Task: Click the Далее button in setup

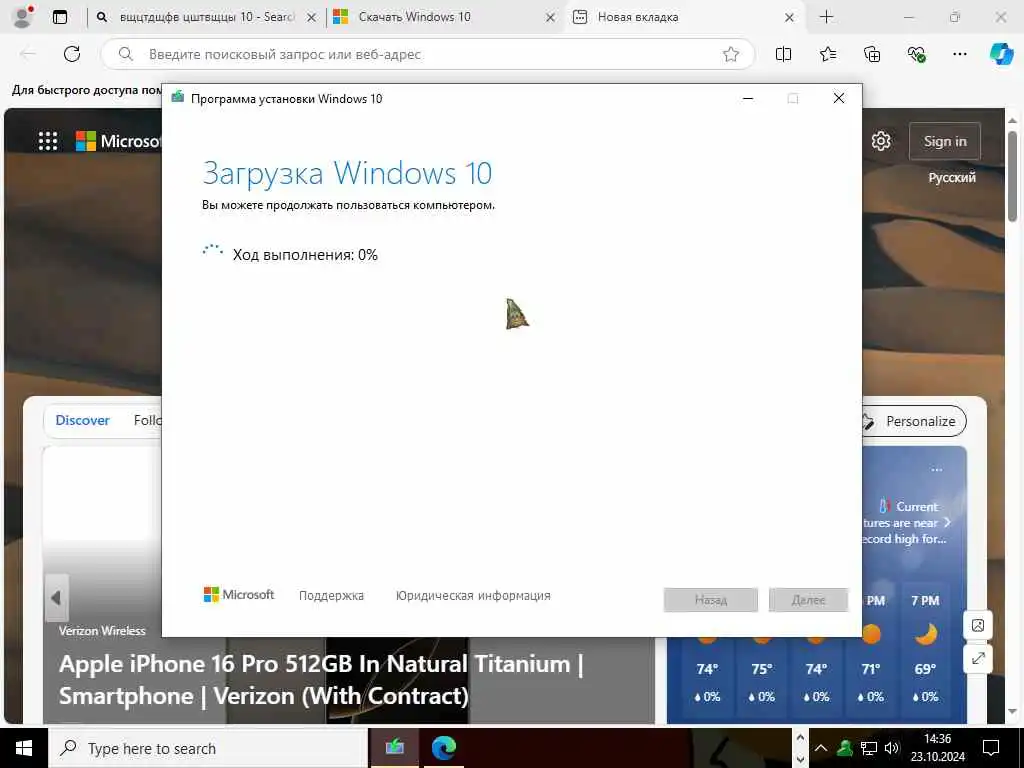Action: point(808,600)
